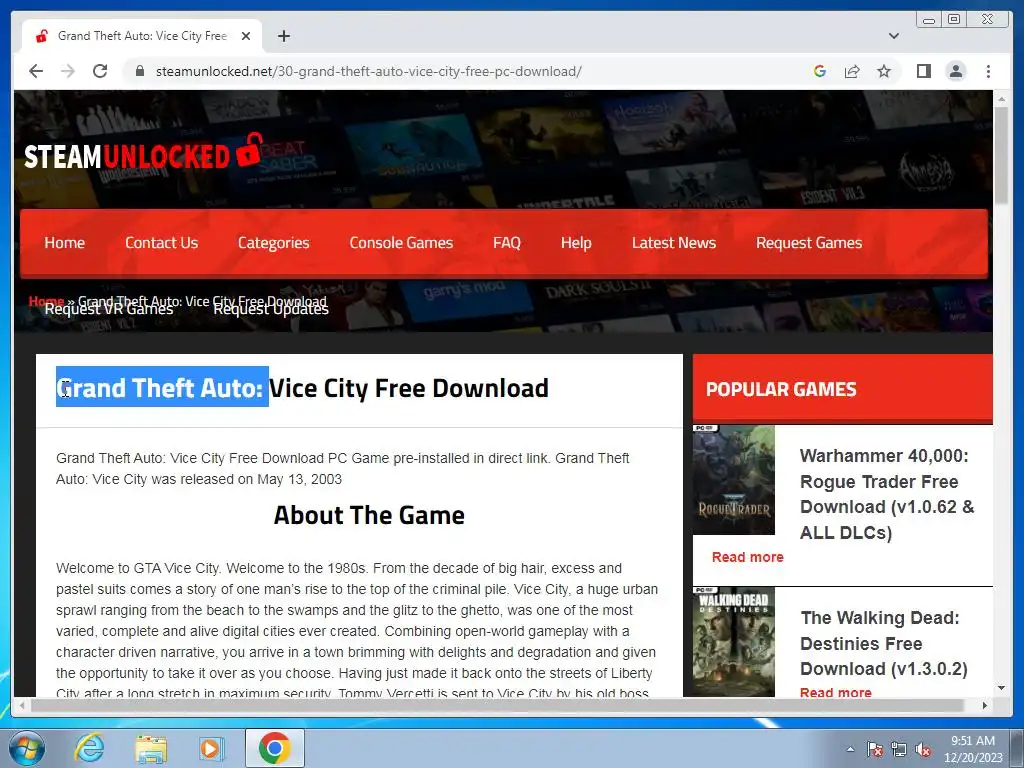Click the network tray icon

coord(899,749)
